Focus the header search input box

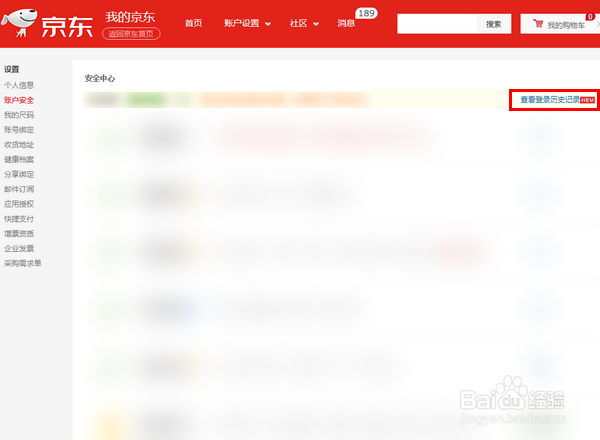[x=437, y=24]
